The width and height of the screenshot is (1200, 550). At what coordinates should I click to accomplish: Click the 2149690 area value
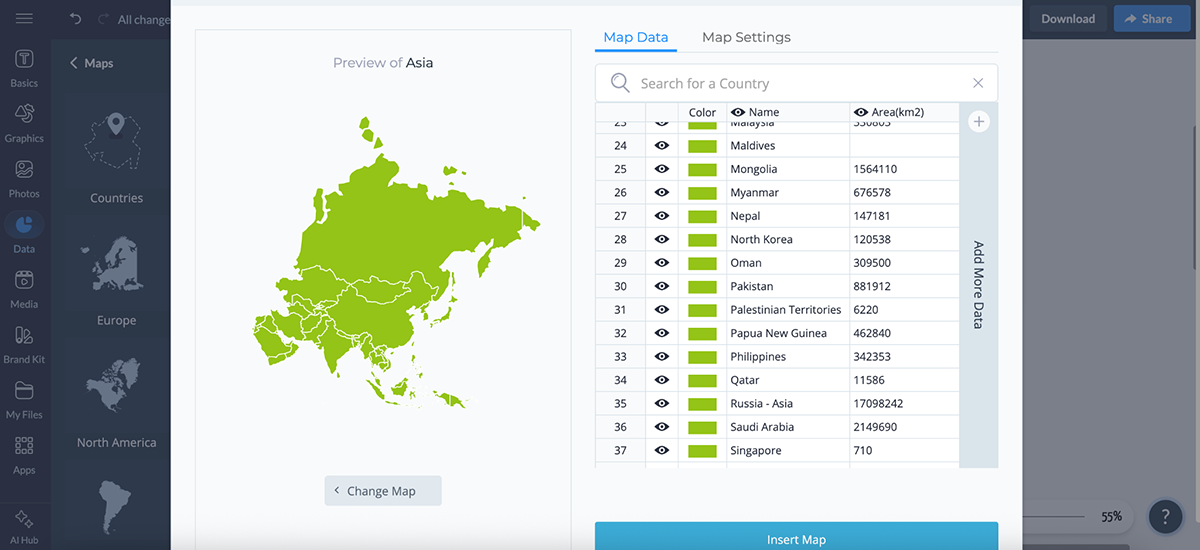pos(875,427)
